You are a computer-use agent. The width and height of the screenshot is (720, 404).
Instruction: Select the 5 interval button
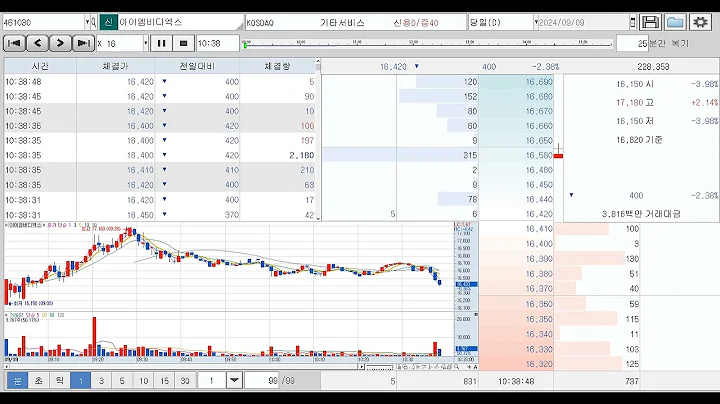click(122, 381)
